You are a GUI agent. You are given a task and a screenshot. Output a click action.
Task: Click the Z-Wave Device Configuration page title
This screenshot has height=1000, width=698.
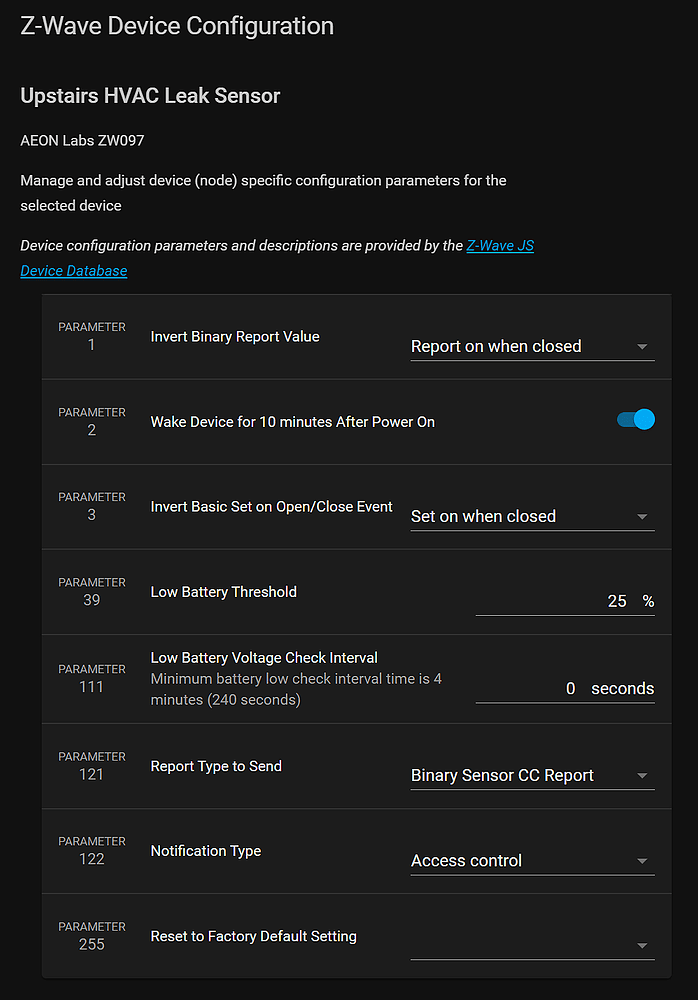tap(176, 26)
